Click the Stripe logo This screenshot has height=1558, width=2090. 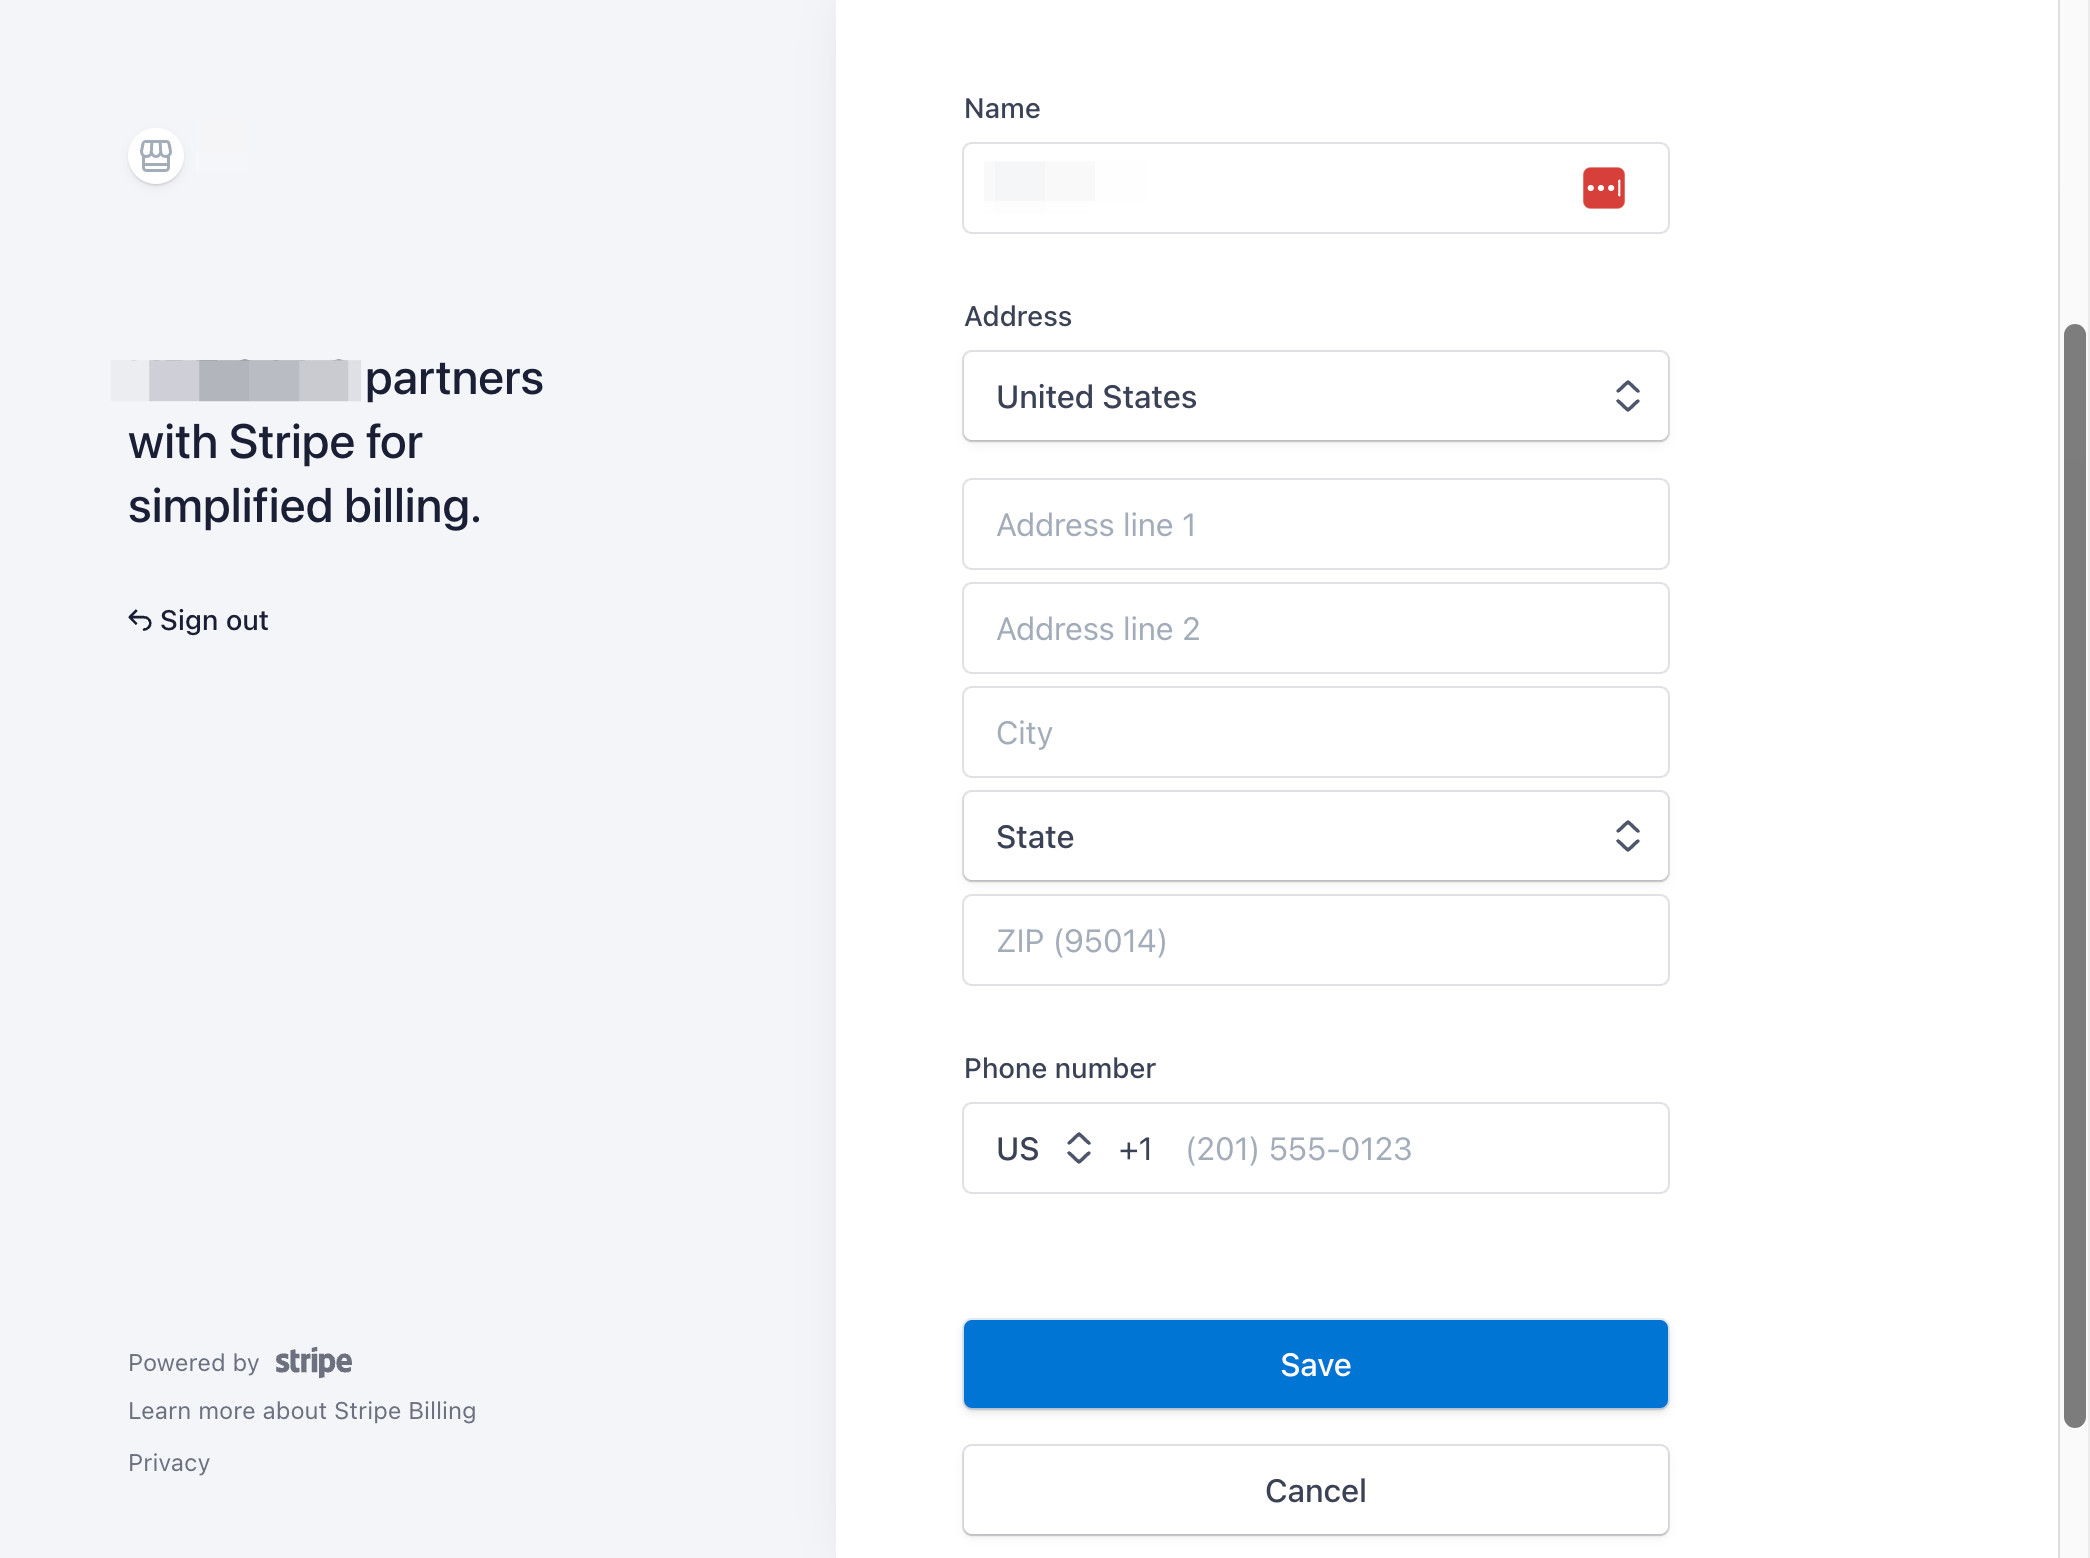(x=313, y=1362)
